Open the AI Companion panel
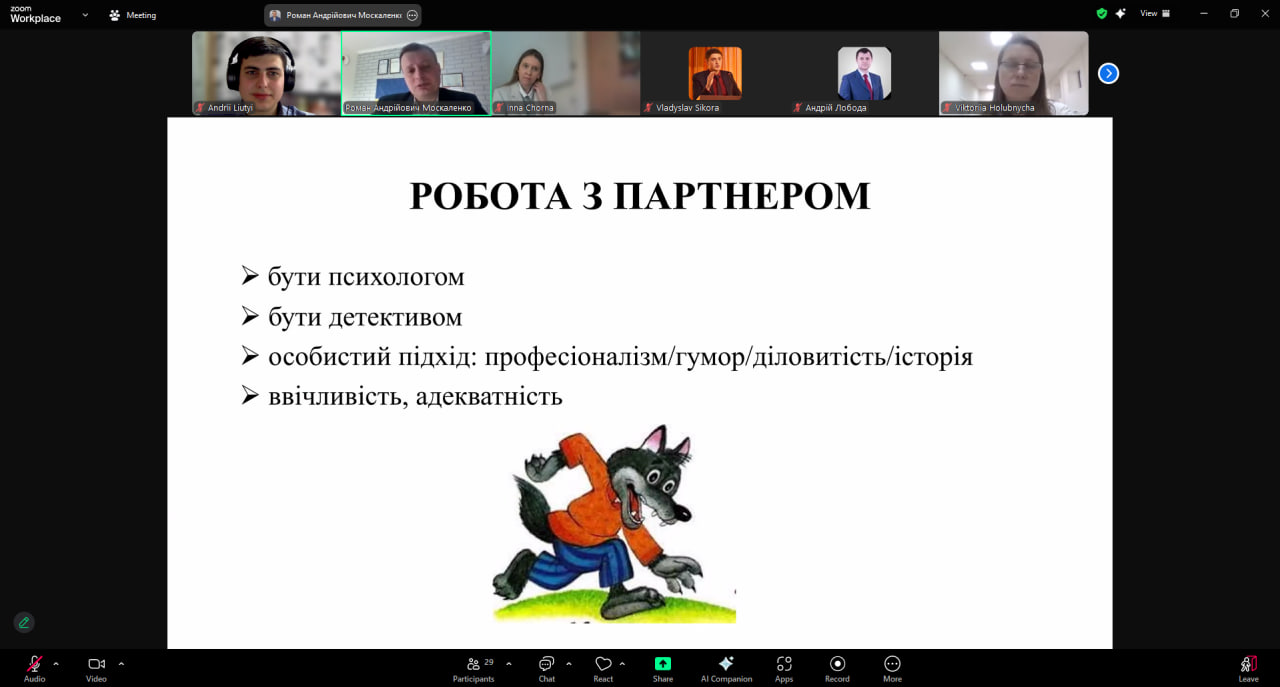This screenshot has height=687, width=1280. point(727,668)
